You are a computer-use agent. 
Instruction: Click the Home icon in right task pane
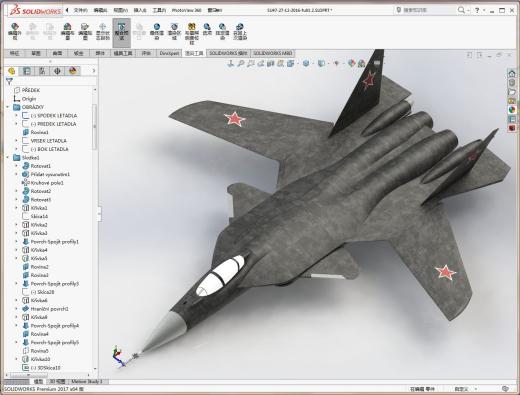pos(512,73)
